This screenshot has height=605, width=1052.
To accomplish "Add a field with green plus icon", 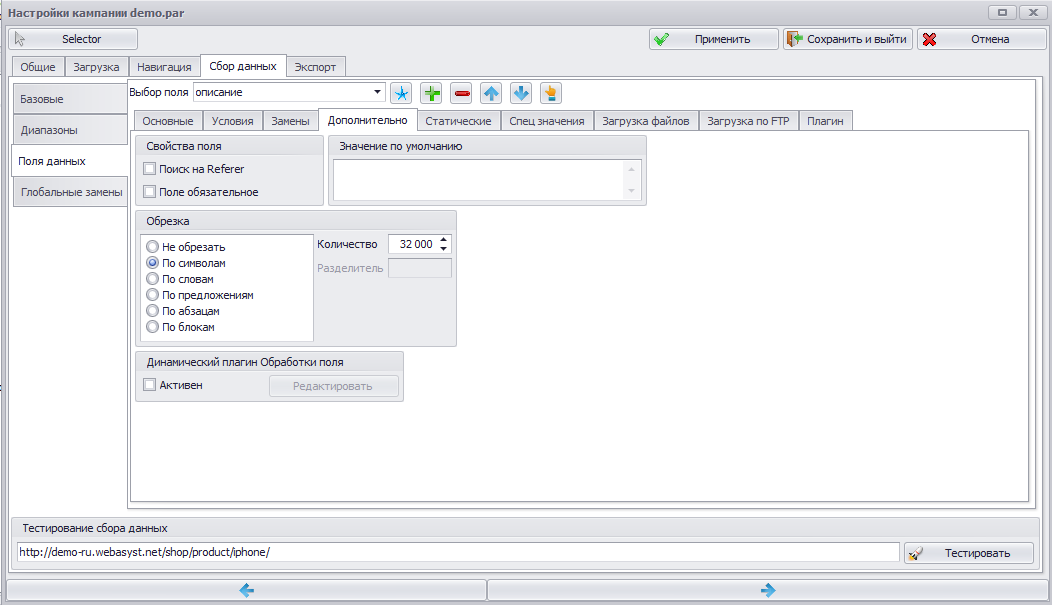I will click(431, 93).
